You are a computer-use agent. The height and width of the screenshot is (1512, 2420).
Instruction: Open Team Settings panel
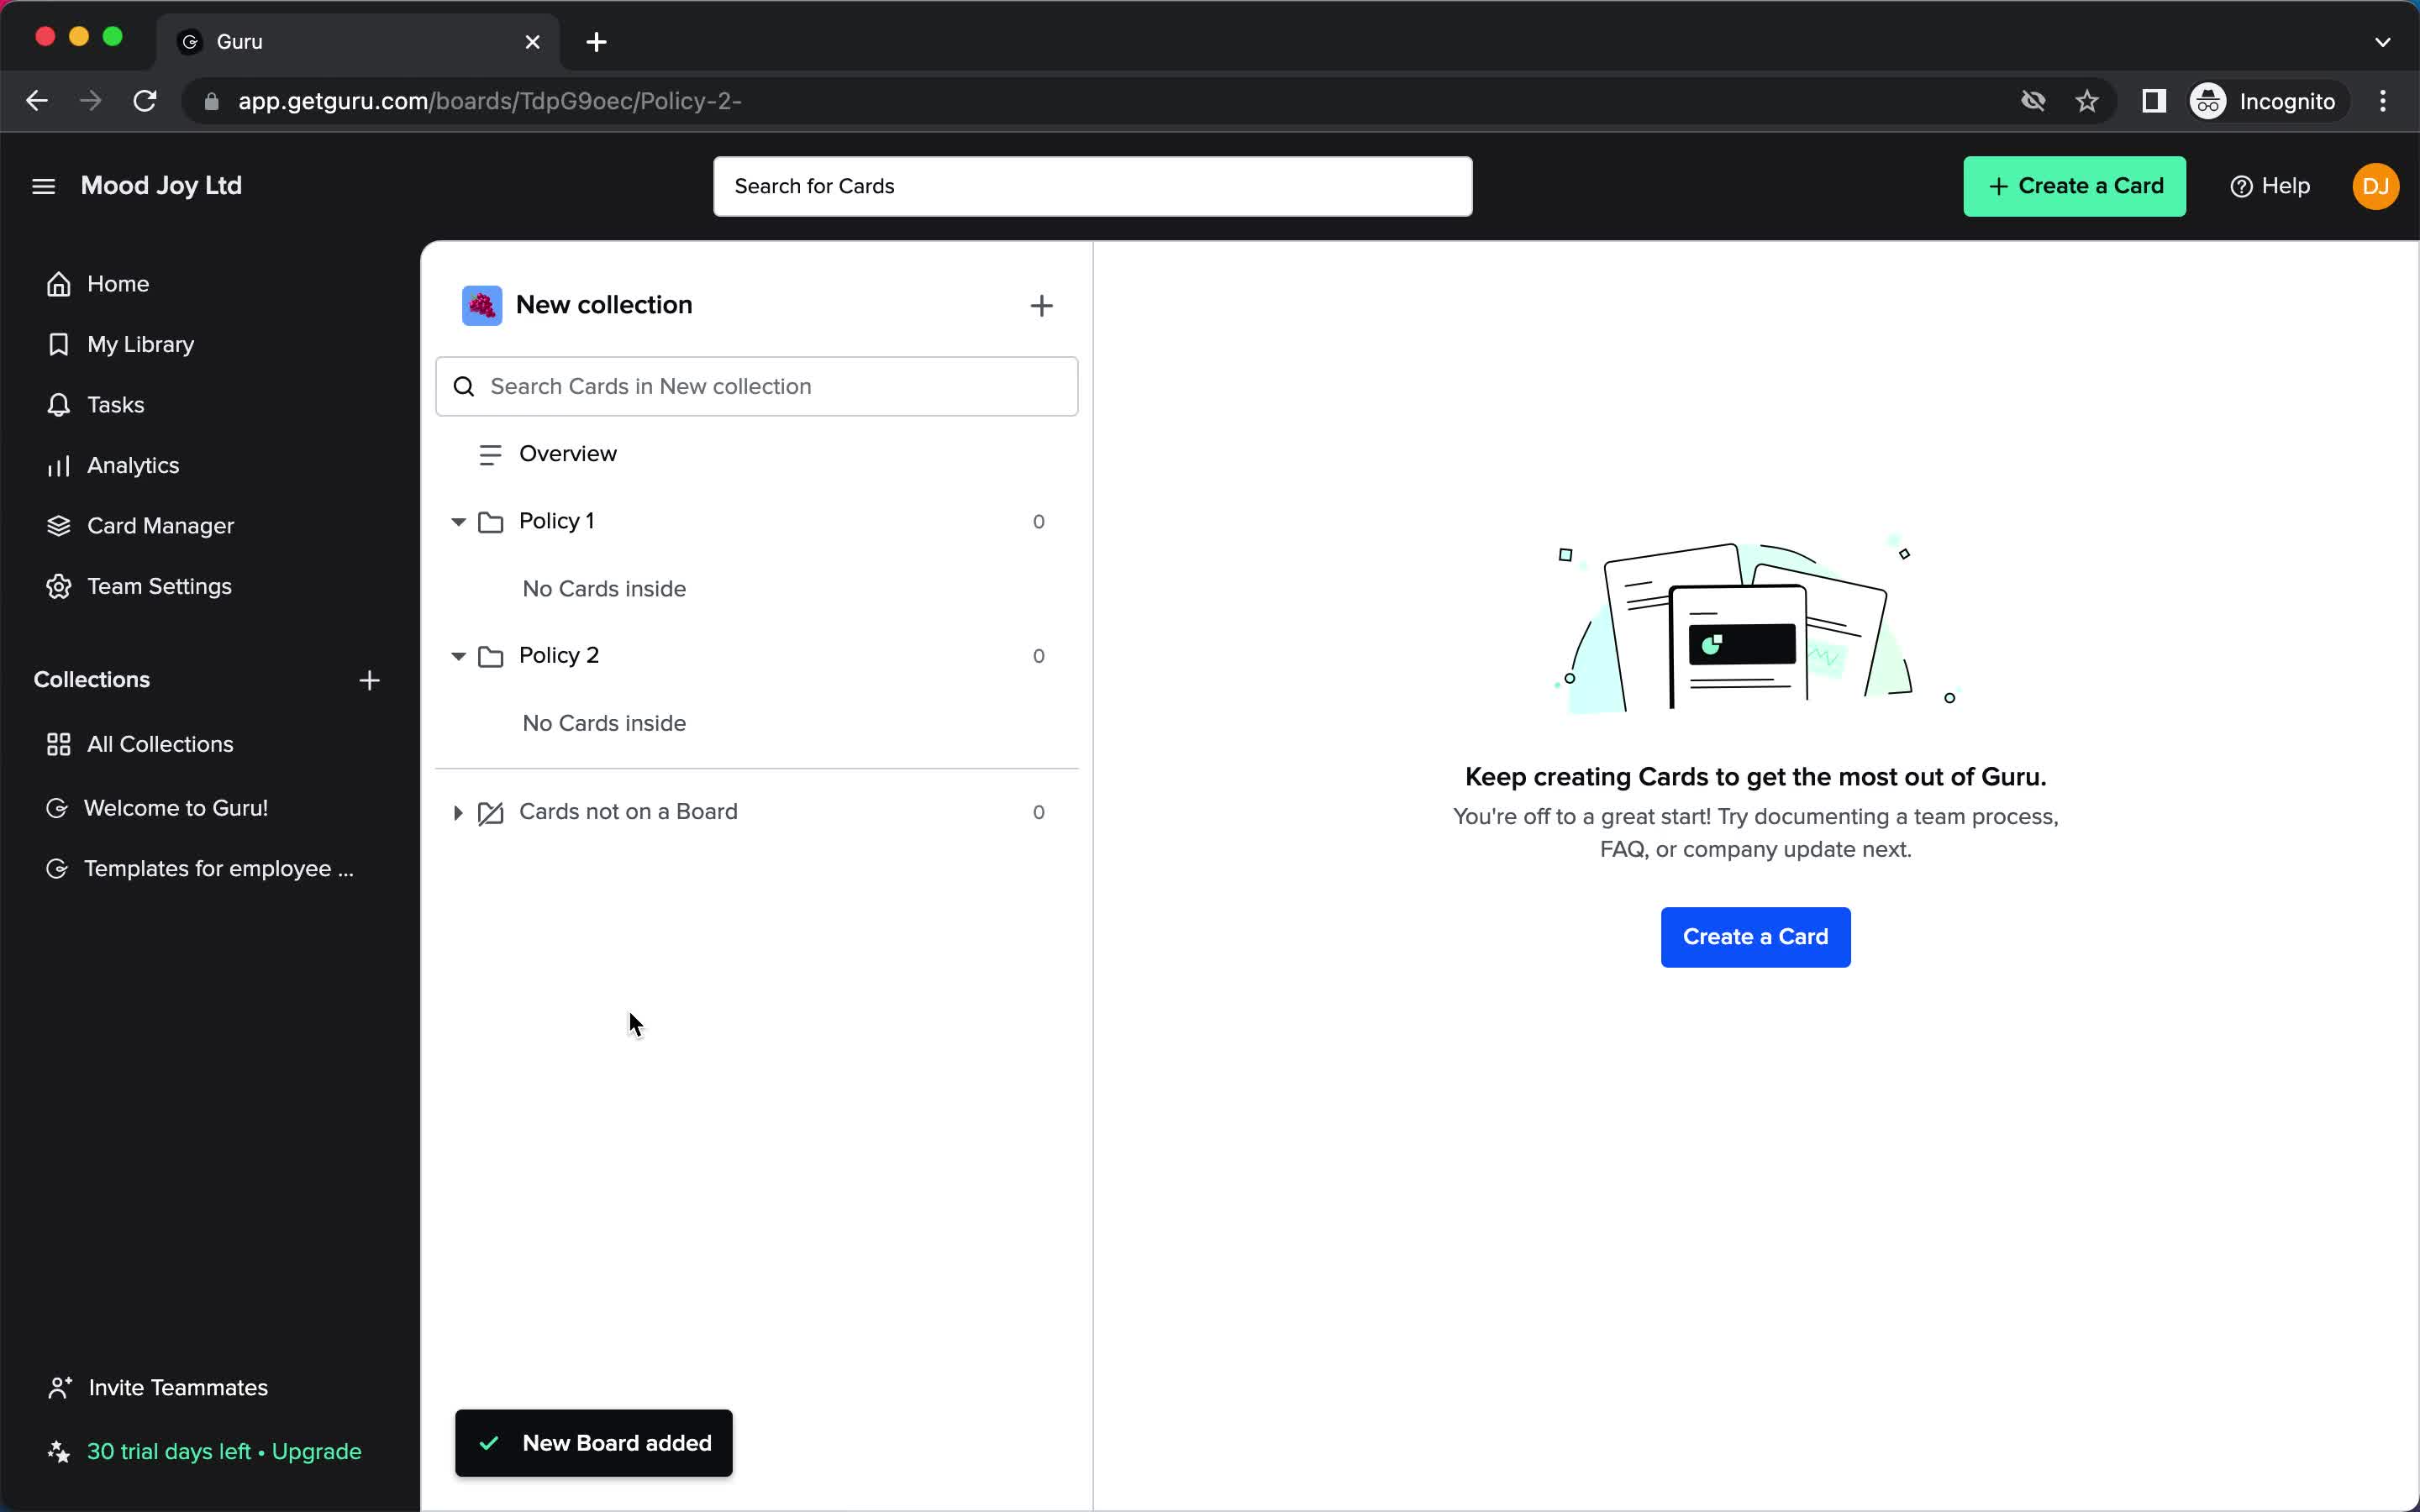pyautogui.click(x=159, y=585)
